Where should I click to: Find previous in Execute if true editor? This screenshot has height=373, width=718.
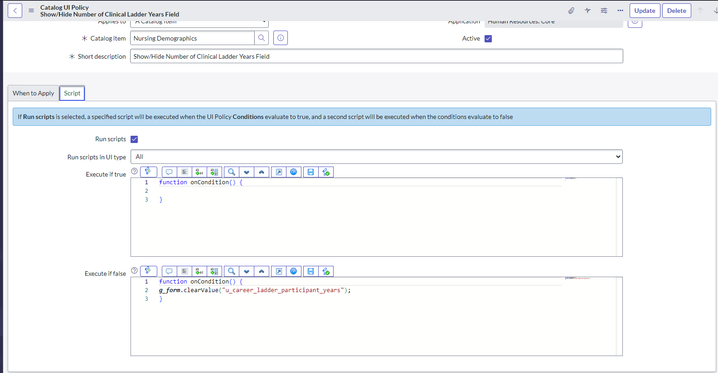click(261, 172)
